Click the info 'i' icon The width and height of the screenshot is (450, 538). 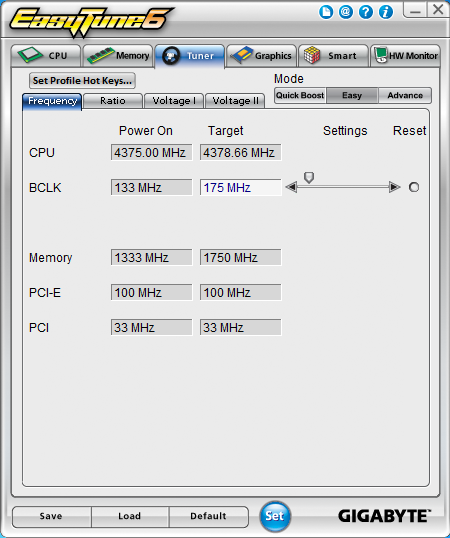[386, 12]
